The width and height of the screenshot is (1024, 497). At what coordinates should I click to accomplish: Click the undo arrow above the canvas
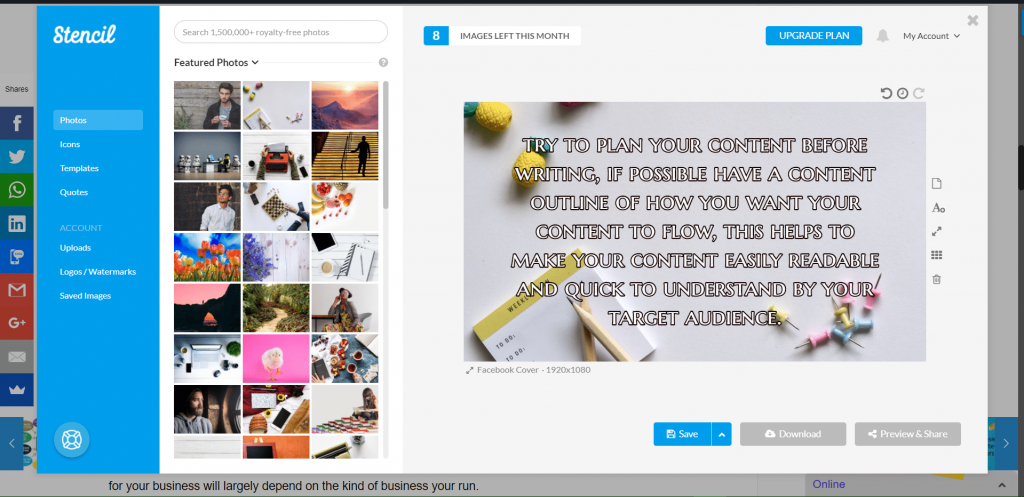[886, 93]
